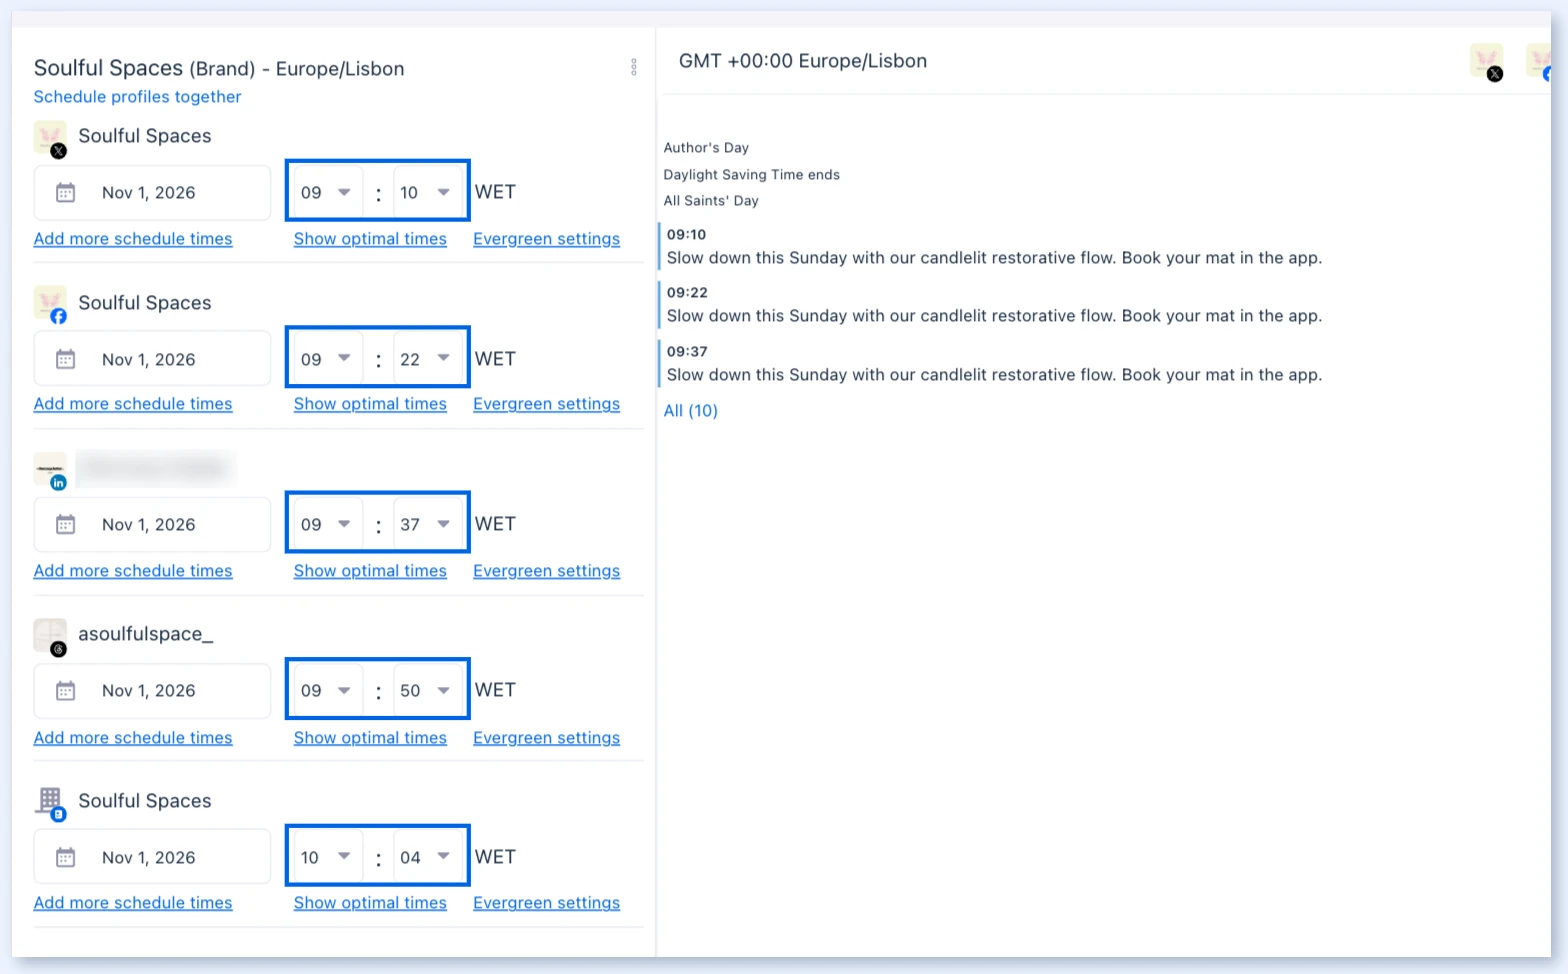Image resolution: width=1568 pixels, height=974 pixels.
Task: Click Add more schedule times for LinkedIn profile
Action: (133, 571)
